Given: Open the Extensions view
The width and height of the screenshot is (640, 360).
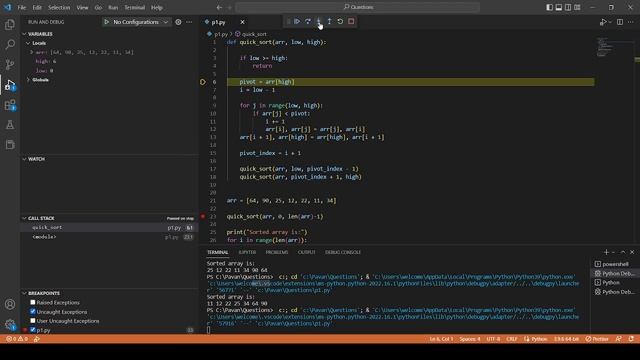Looking at the screenshot, I should point(10,105).
